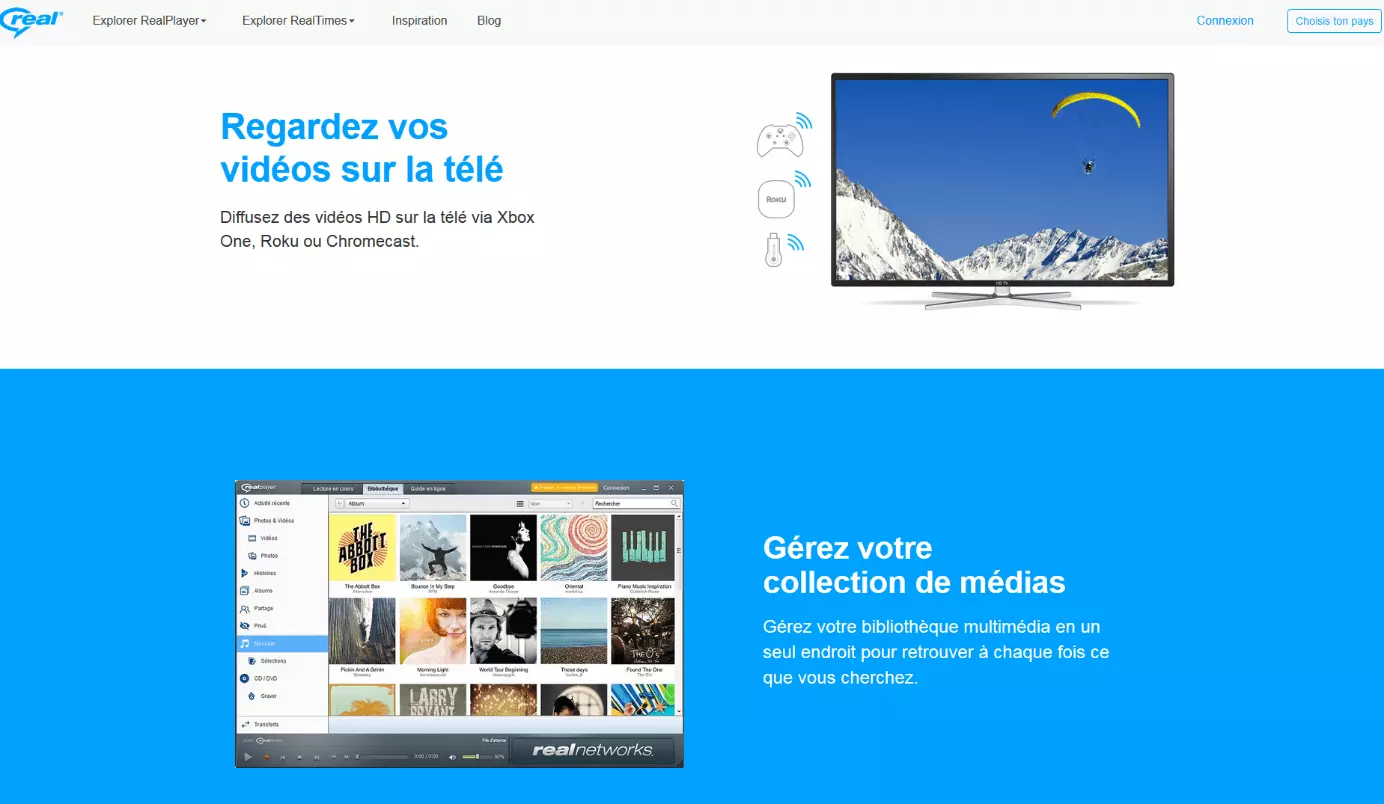Select the Goodbye album cover
The width and height of the screenshot is (1384, 804).
coord(503,548)
